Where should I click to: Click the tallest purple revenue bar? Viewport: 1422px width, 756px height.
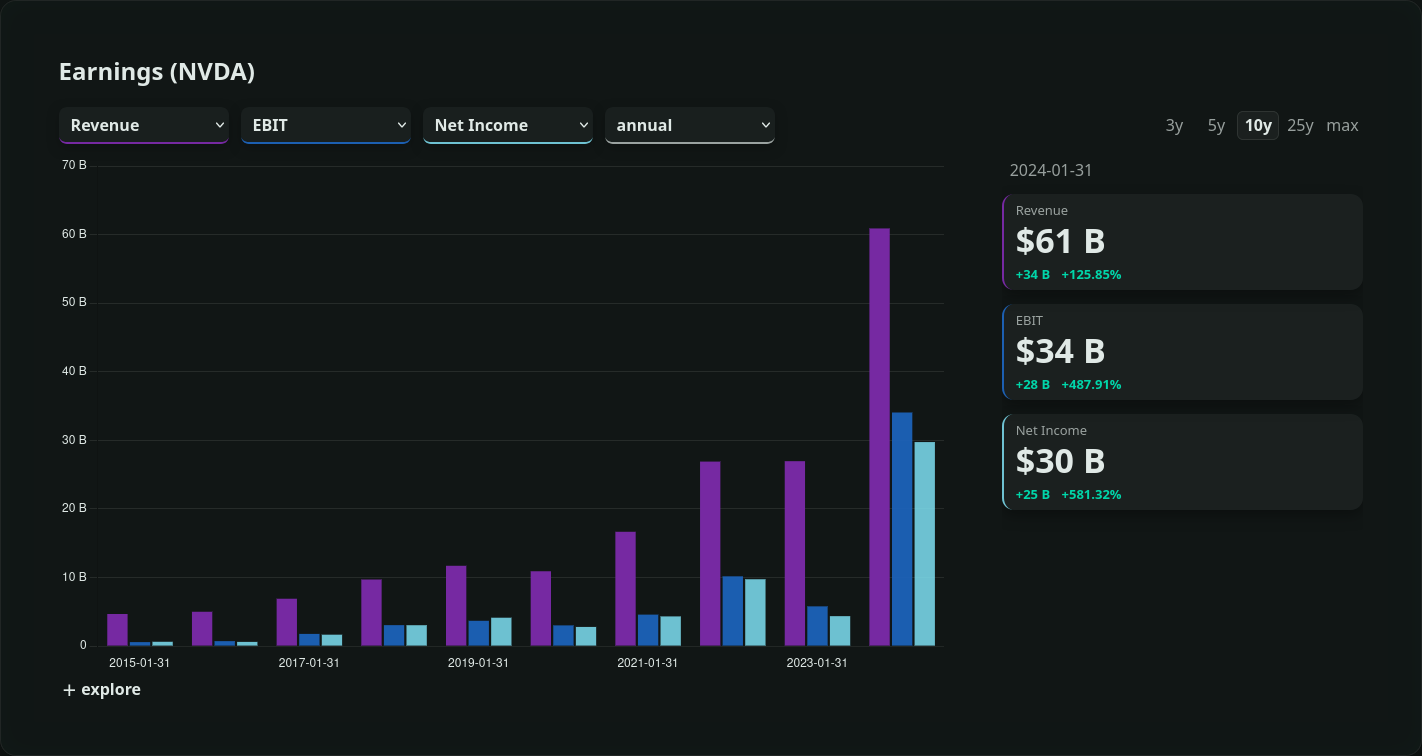coord(879,440)
